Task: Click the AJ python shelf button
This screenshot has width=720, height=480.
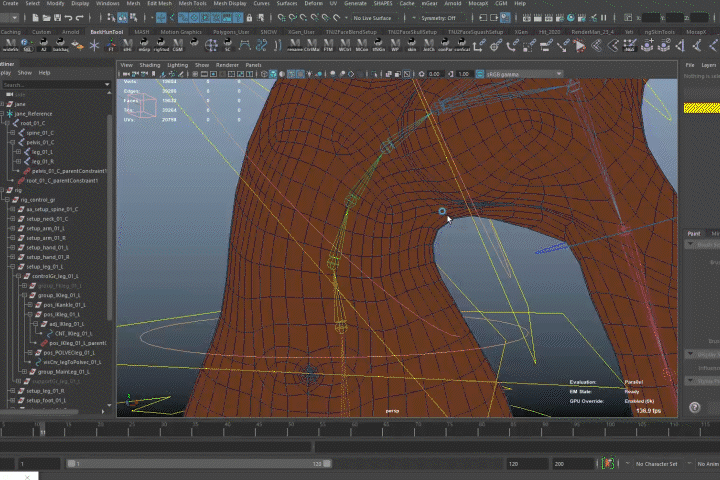Action: click(44, 45)
